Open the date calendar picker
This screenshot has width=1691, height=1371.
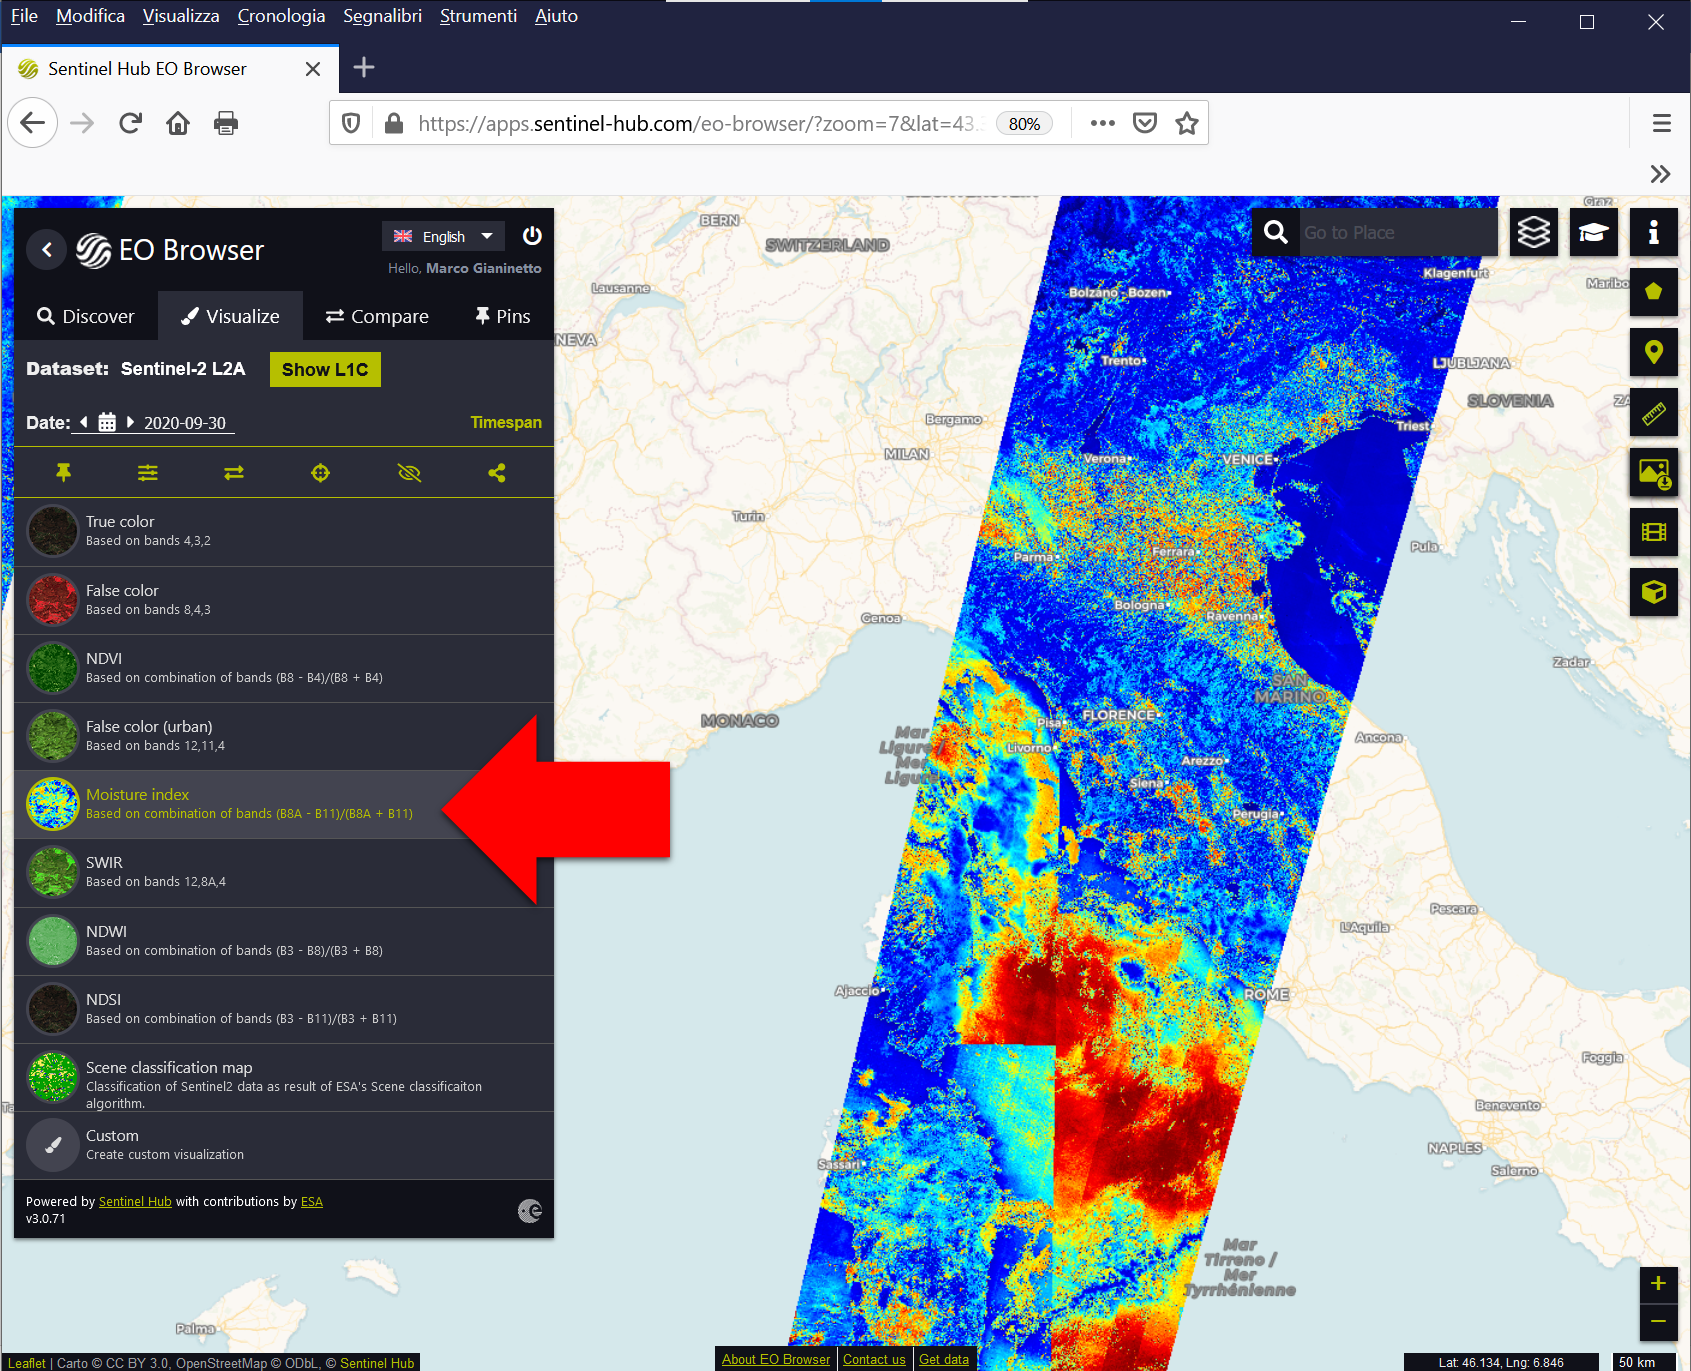[107, 422]
